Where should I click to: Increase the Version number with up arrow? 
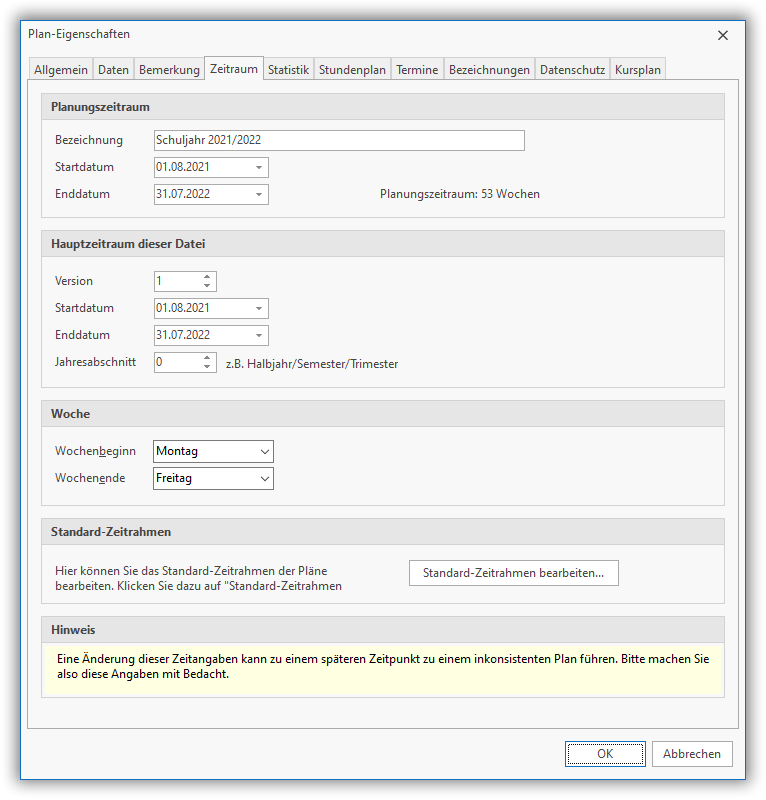207,277
